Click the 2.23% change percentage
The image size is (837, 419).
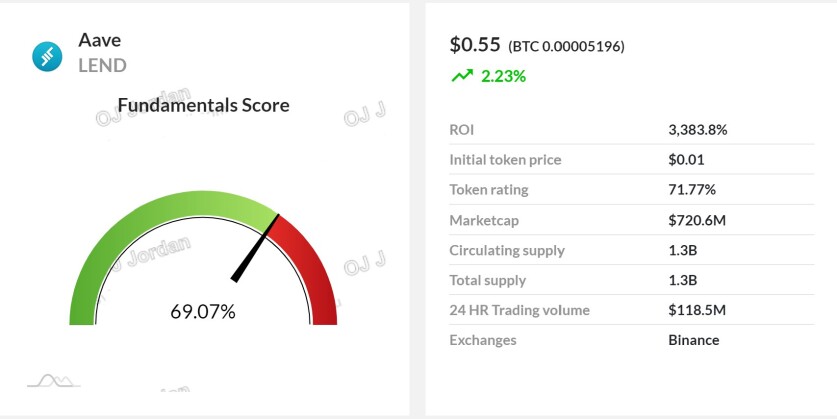tap(503, 76)
